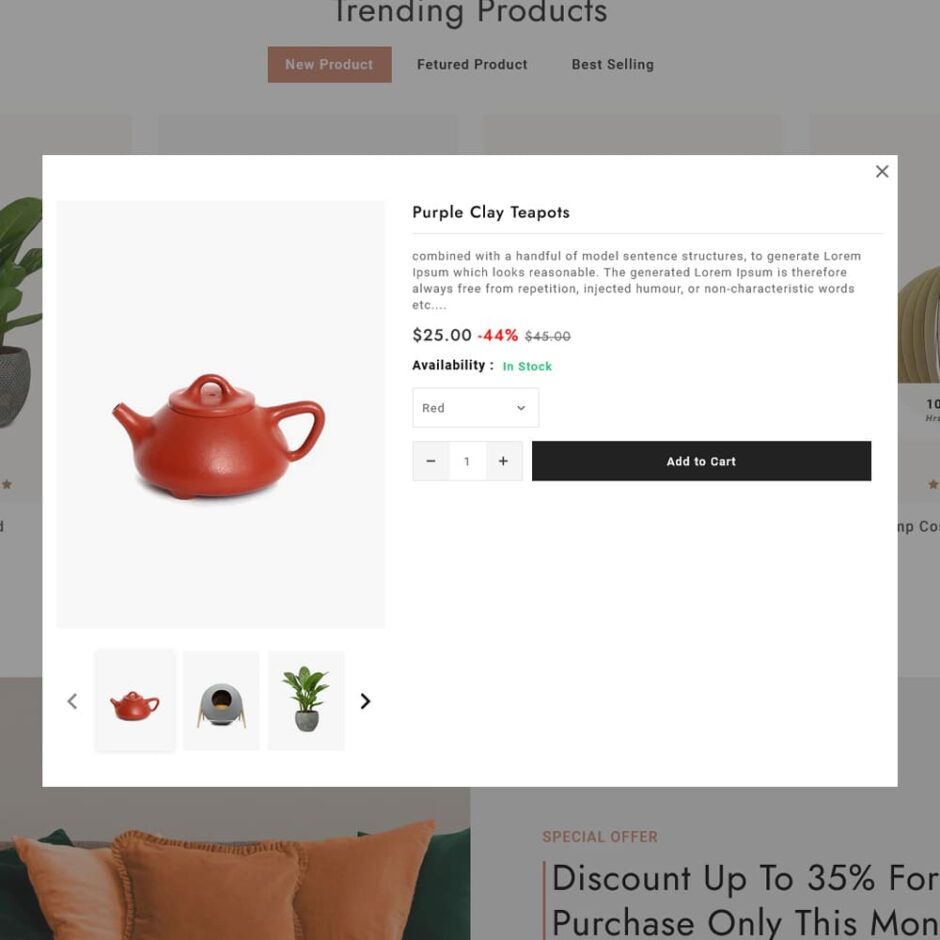Click the In Stock availability label
This screenshot has width=940, height=940.
[527, 366]
